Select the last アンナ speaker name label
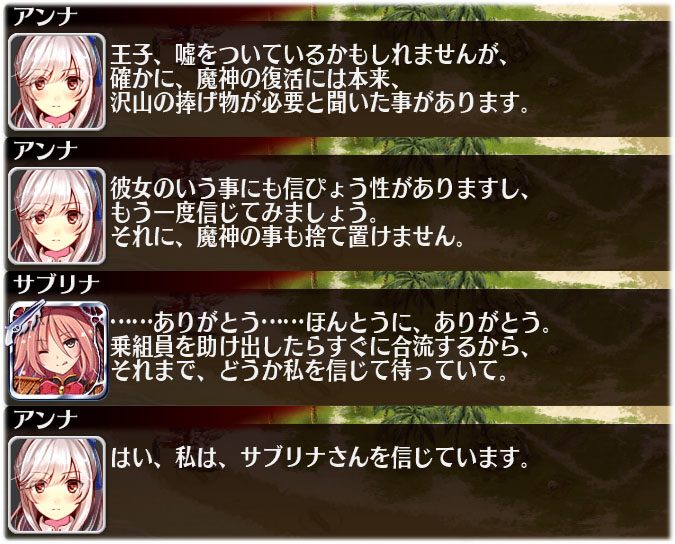This screenshot has width=675, height=544. pyautogui.click(x=45, y=420)
